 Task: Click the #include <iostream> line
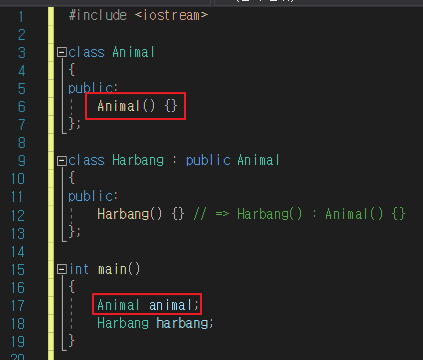138,15
